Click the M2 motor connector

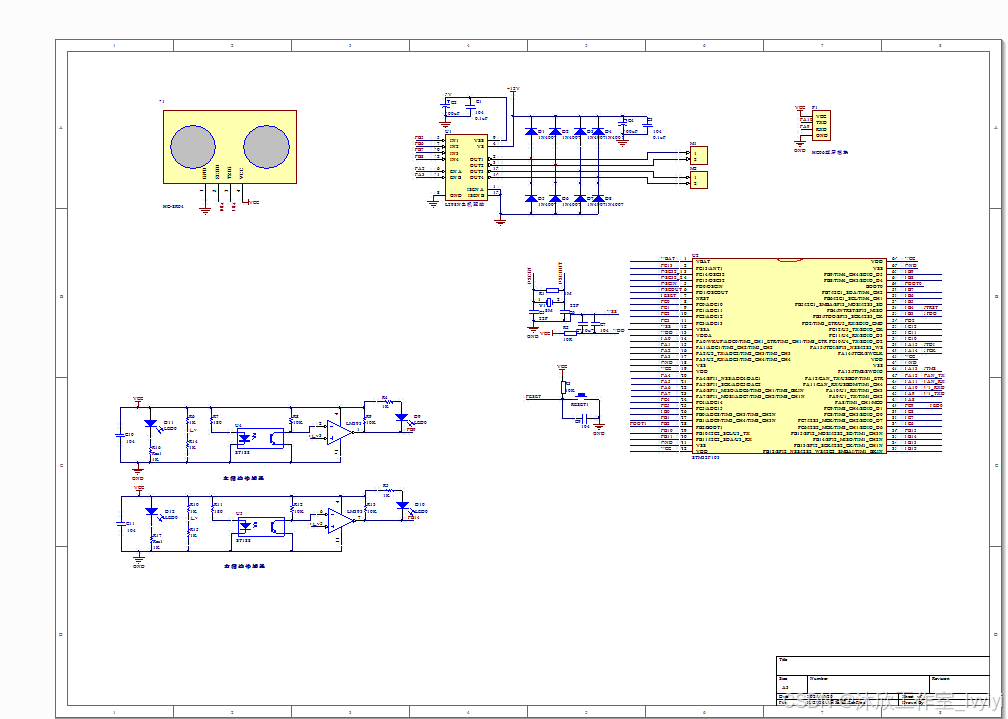point(698,180)
